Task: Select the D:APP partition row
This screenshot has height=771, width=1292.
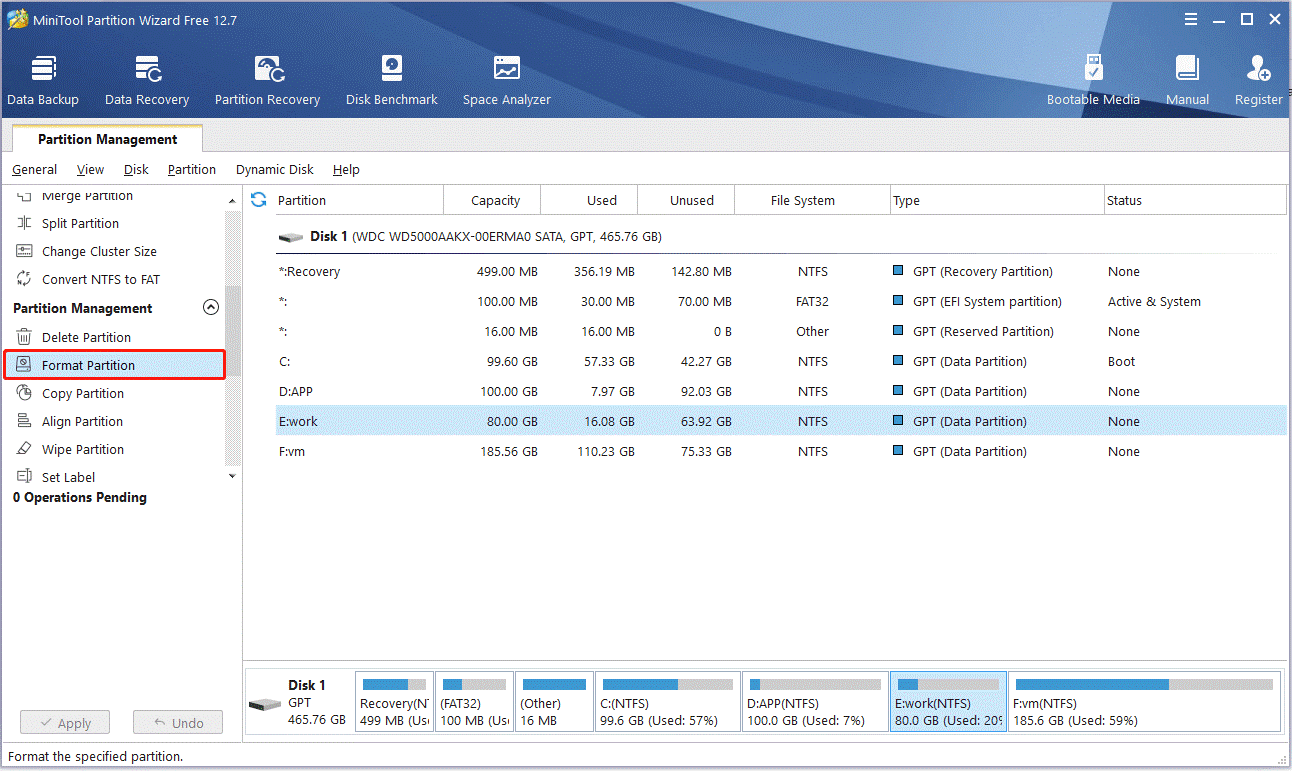Action: click(x=781, y=392)
